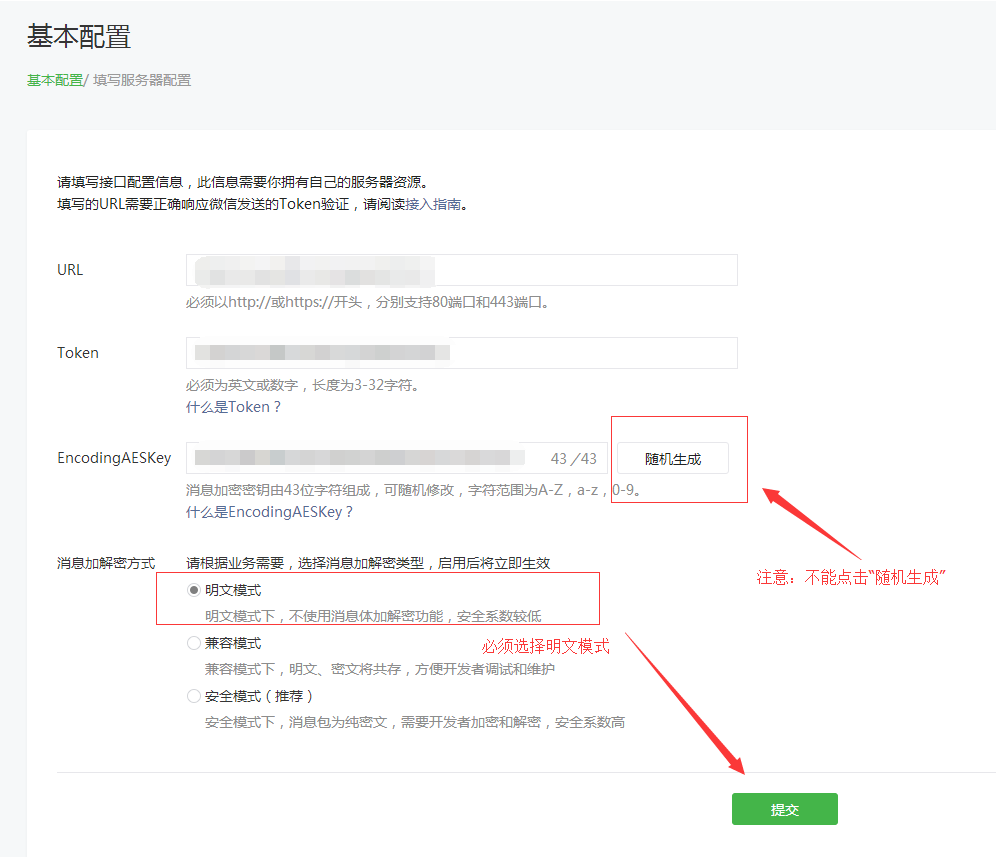Click the 消息加解密方式 section label
996x857 pixels.
click(x=106, y=564)
